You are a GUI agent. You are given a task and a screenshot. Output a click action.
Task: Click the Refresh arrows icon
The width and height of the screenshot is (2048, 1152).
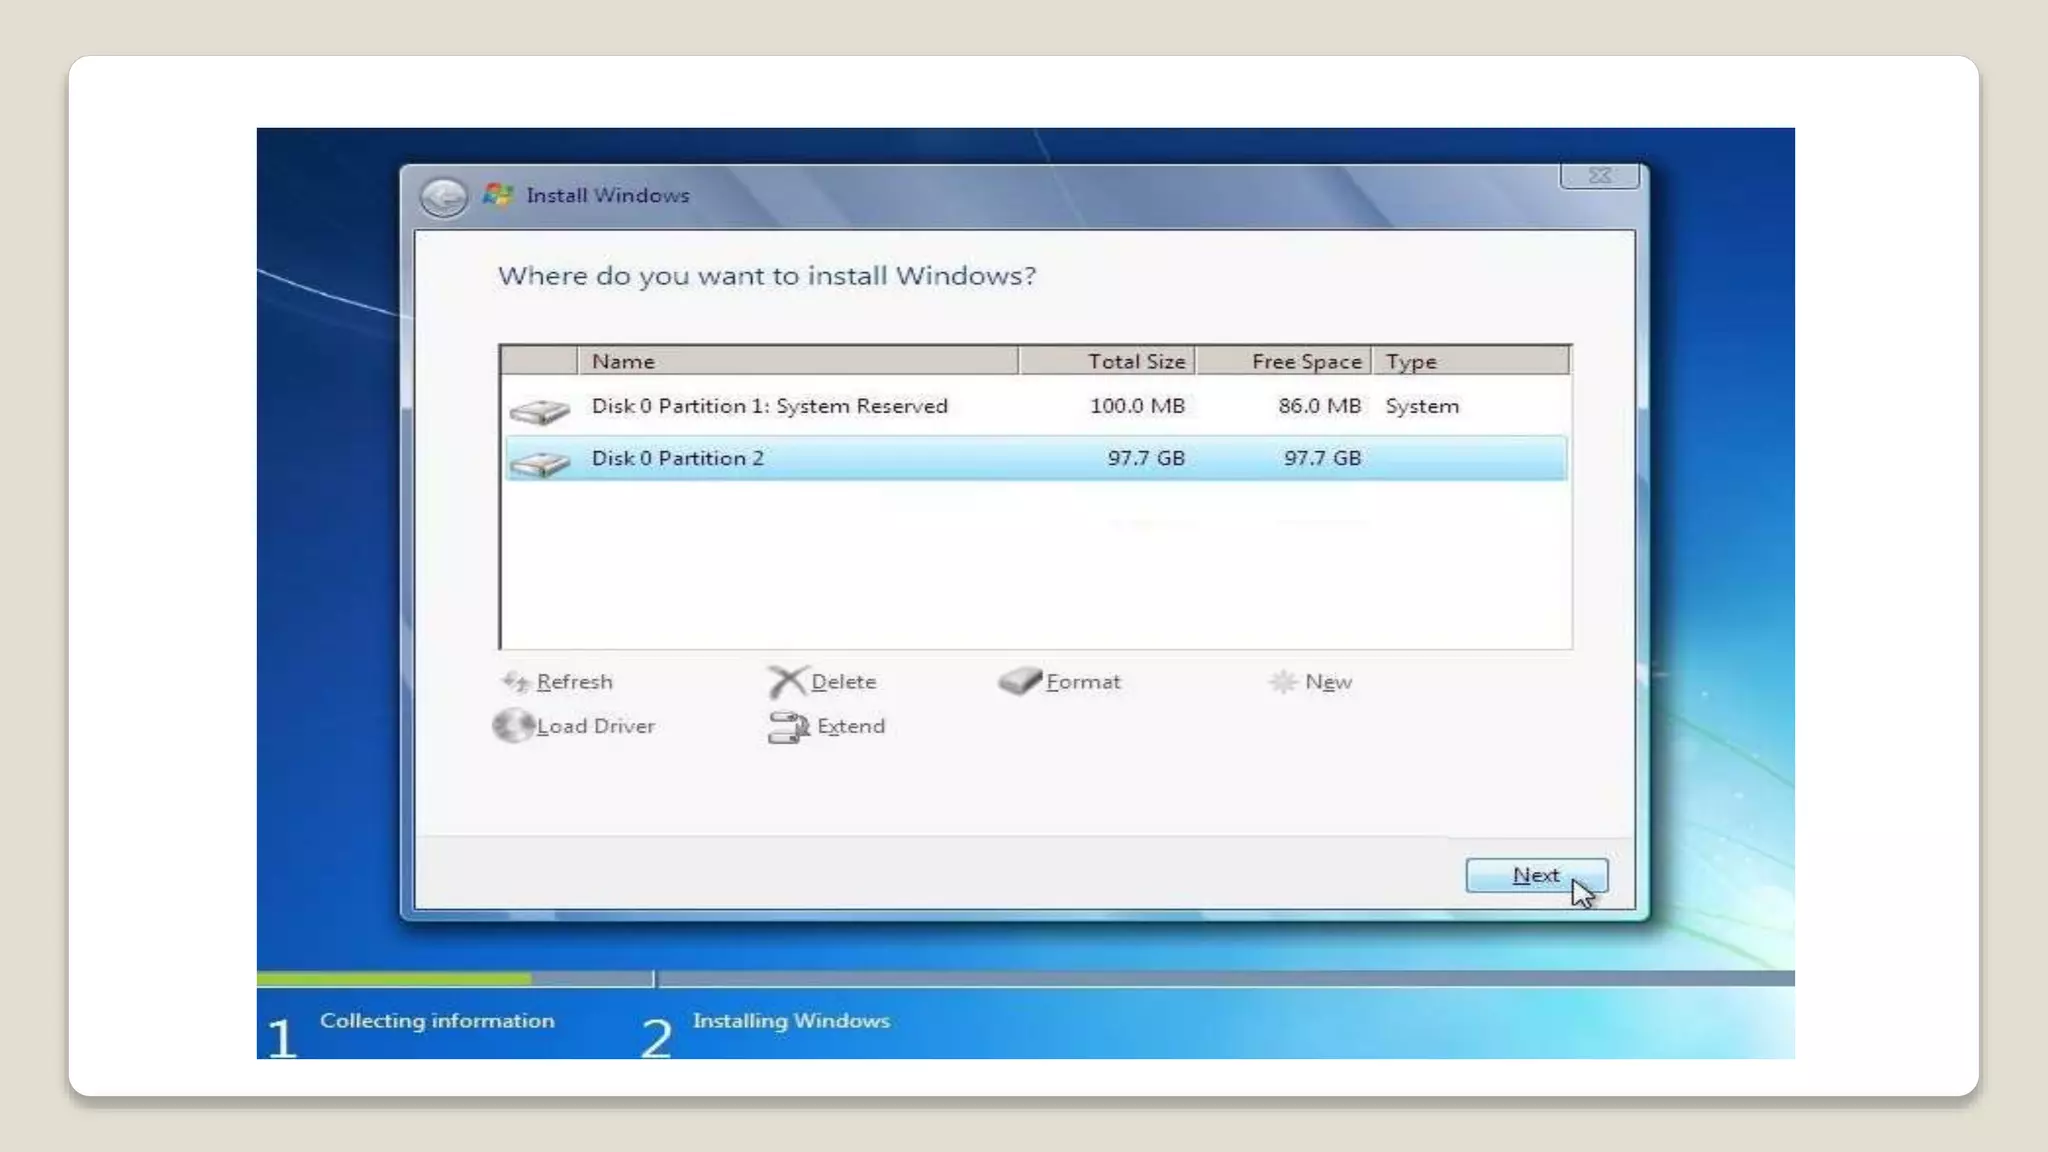click(x=515, y=682)
